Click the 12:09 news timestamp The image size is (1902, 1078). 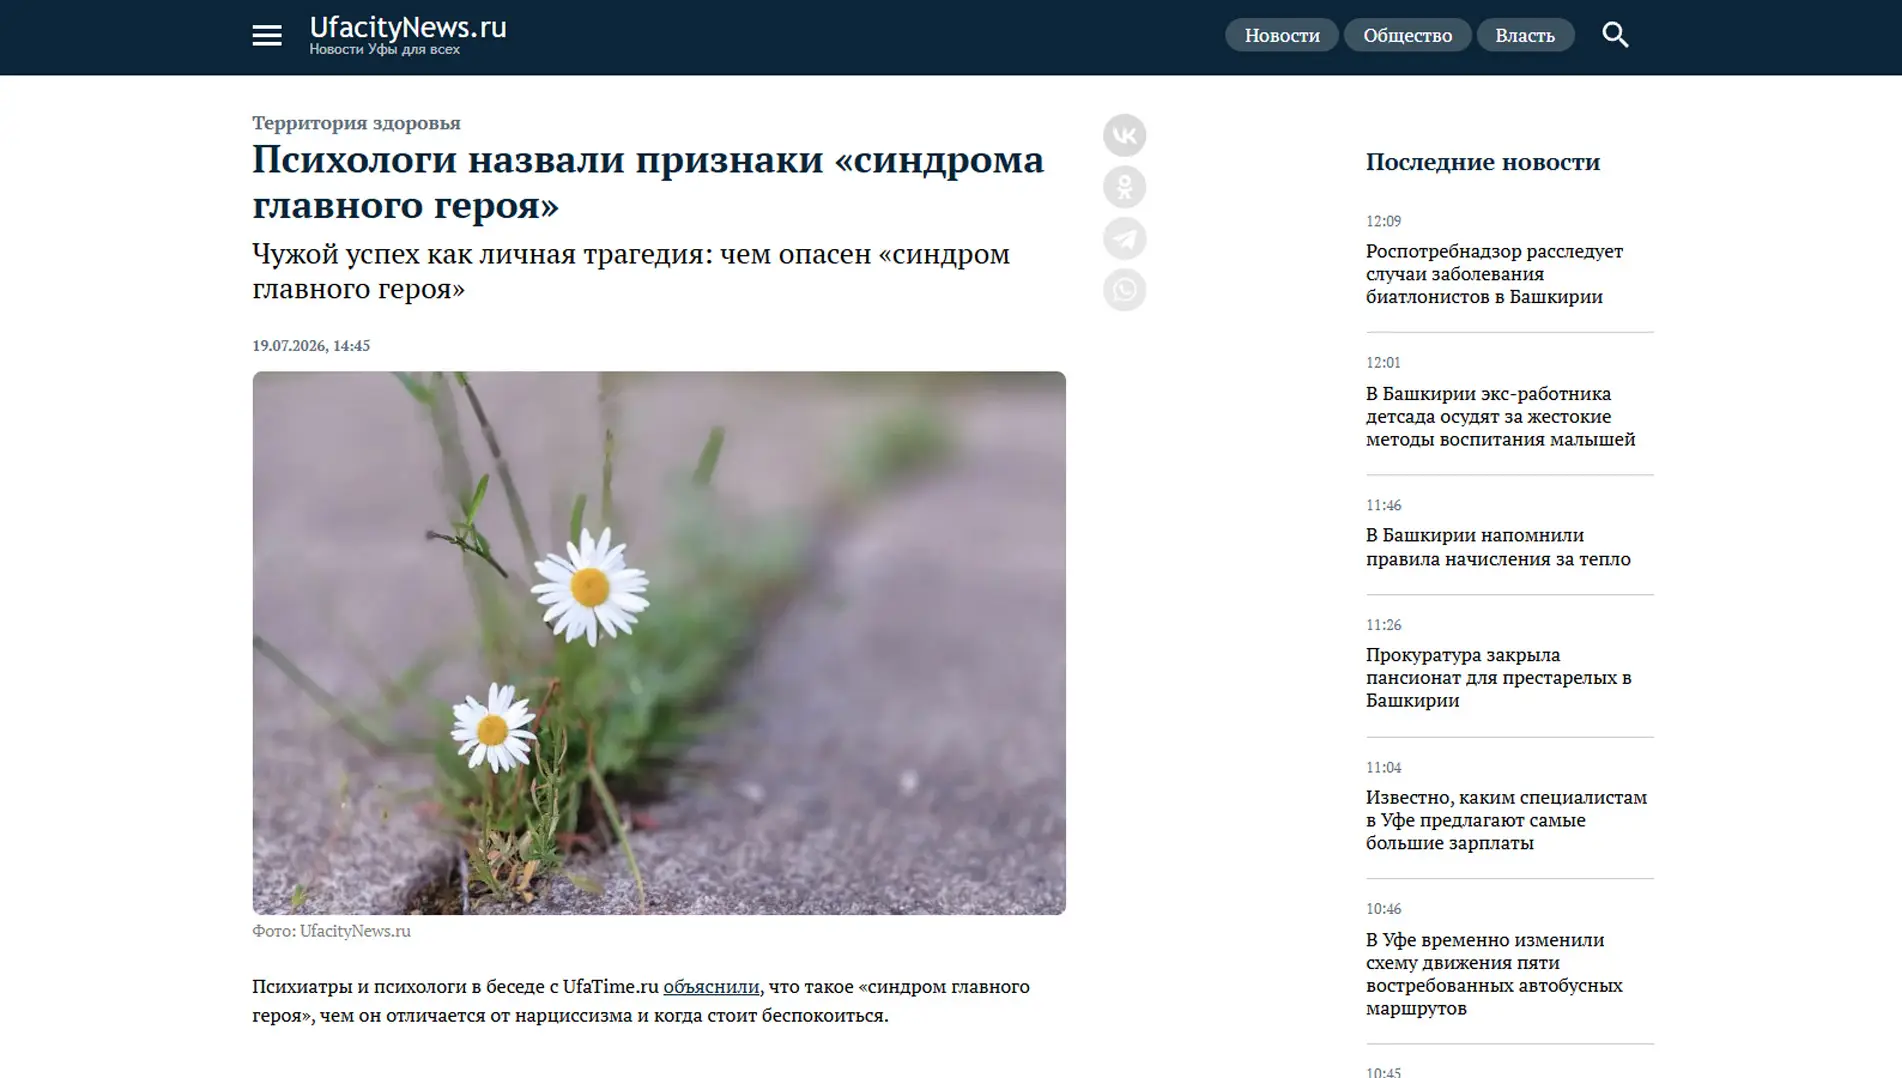pos(1383,221)
